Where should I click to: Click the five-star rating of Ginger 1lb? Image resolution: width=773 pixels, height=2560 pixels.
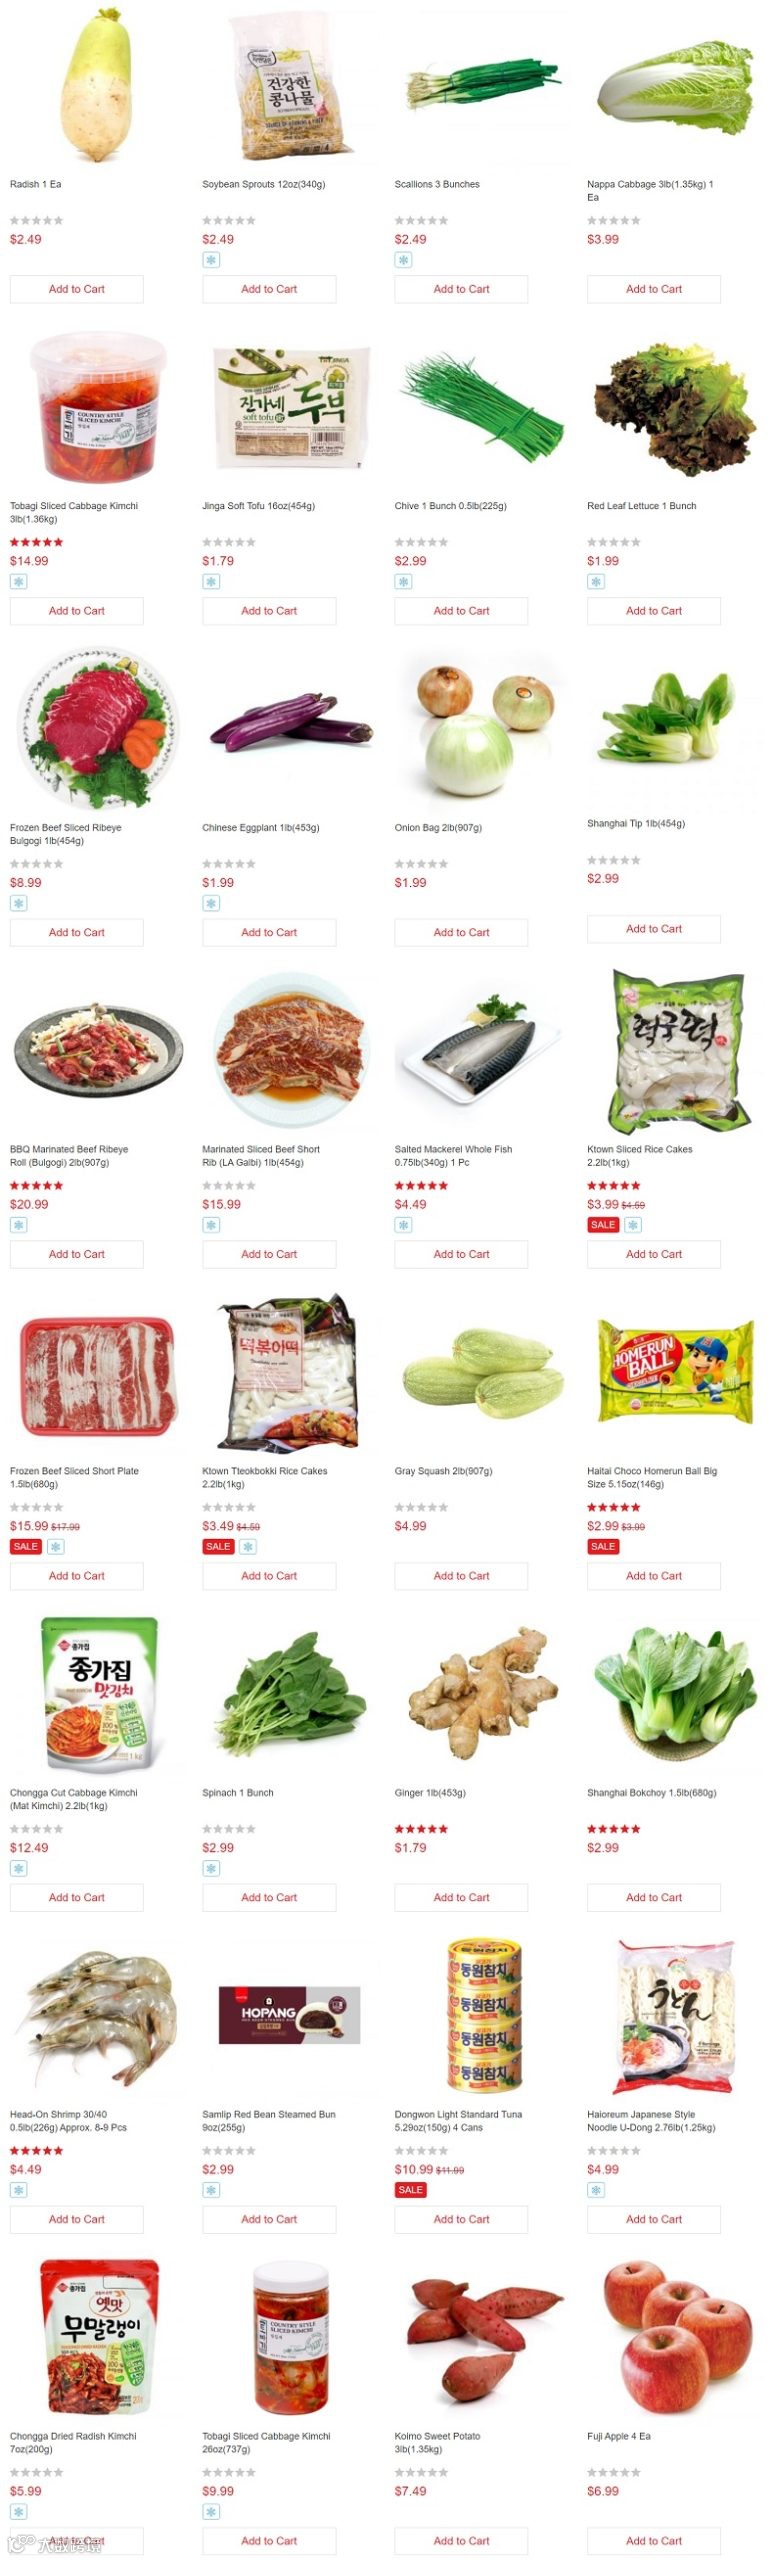click(421, 1829)
